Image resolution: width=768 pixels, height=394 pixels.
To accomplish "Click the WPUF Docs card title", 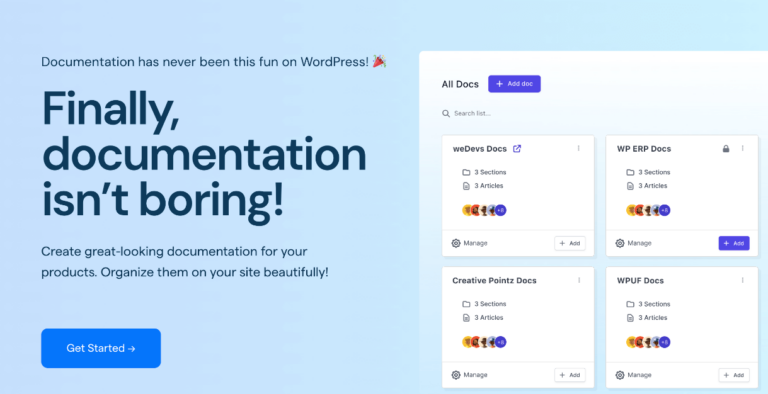I will [x=640, y=280].
